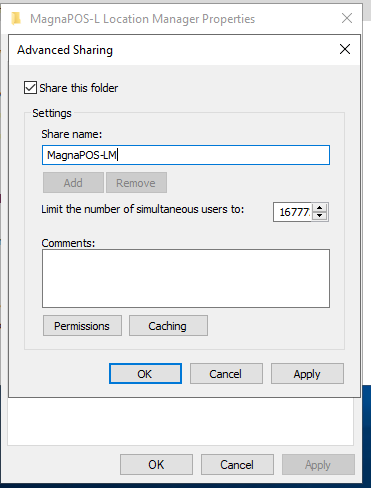Open the Permissions settings
This screenshot has height=488, width=371.
82,326
